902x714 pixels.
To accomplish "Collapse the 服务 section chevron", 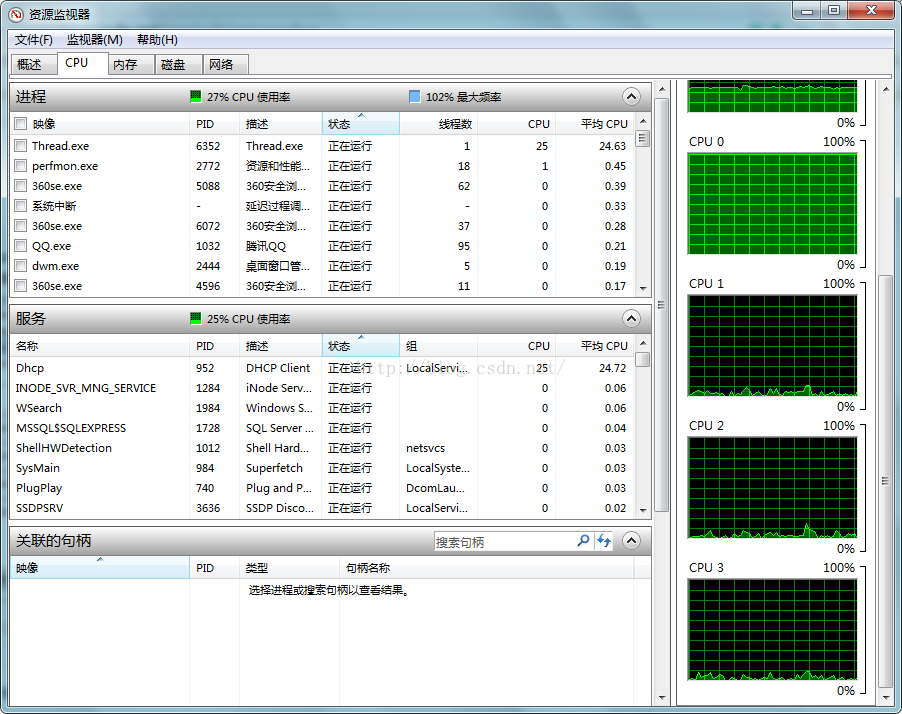I will pos(631,319).
